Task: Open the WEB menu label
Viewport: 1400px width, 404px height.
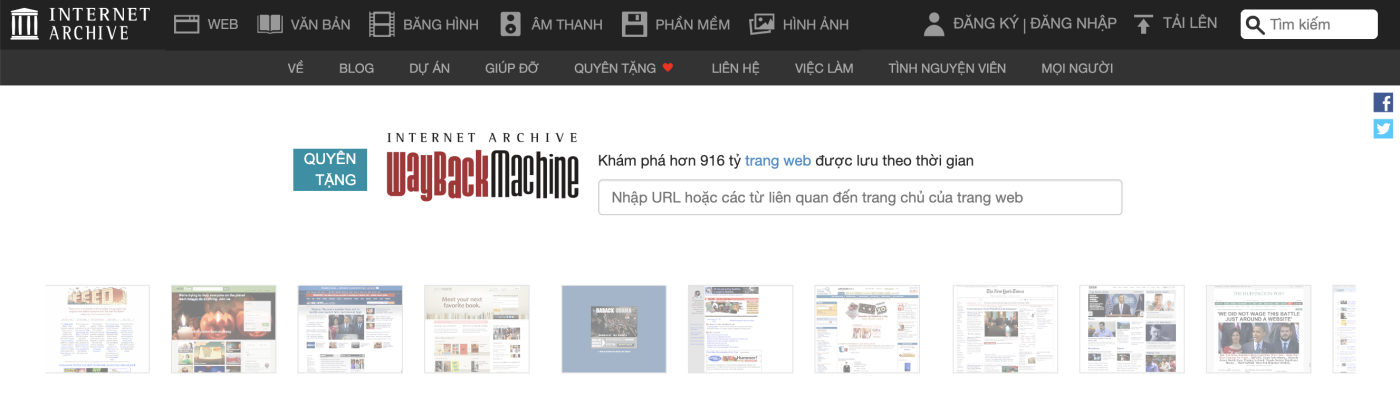Action: [223, 24]
